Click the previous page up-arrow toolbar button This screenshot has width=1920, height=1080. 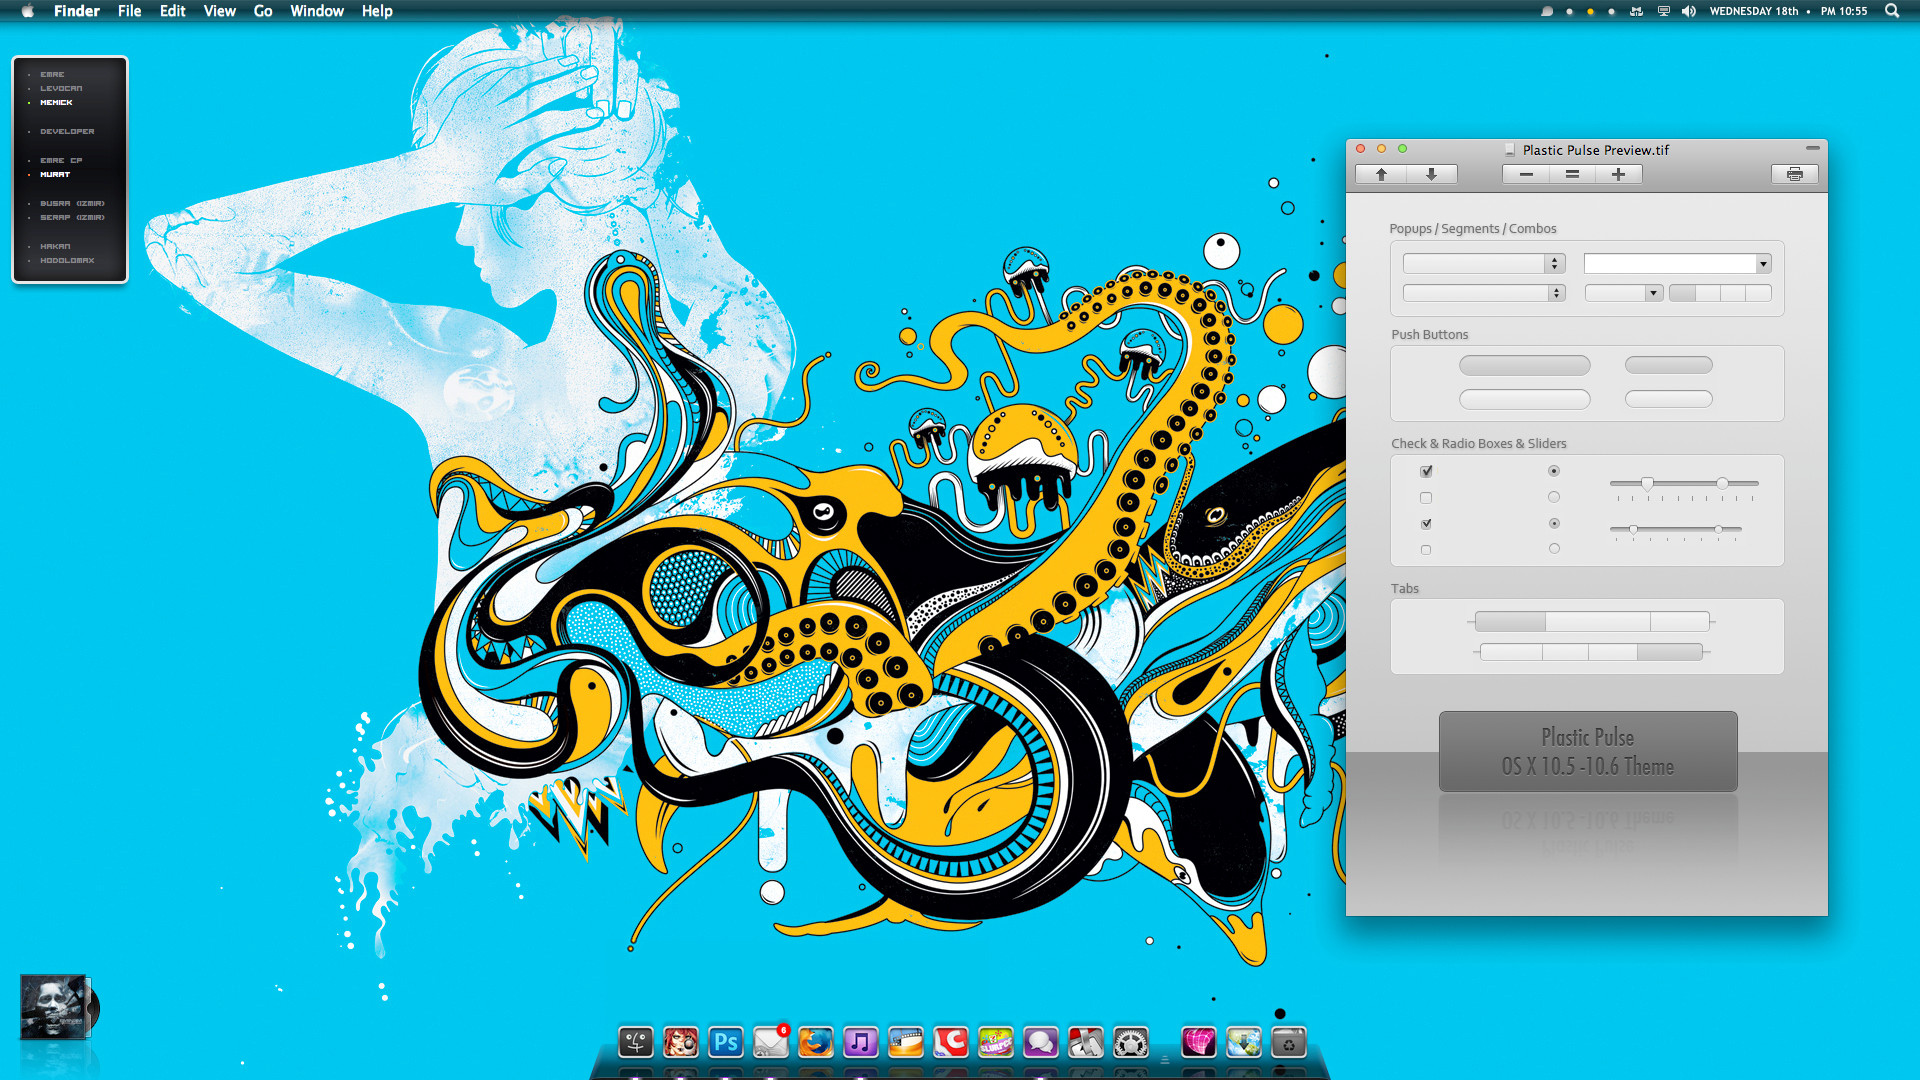(1381, 174)
